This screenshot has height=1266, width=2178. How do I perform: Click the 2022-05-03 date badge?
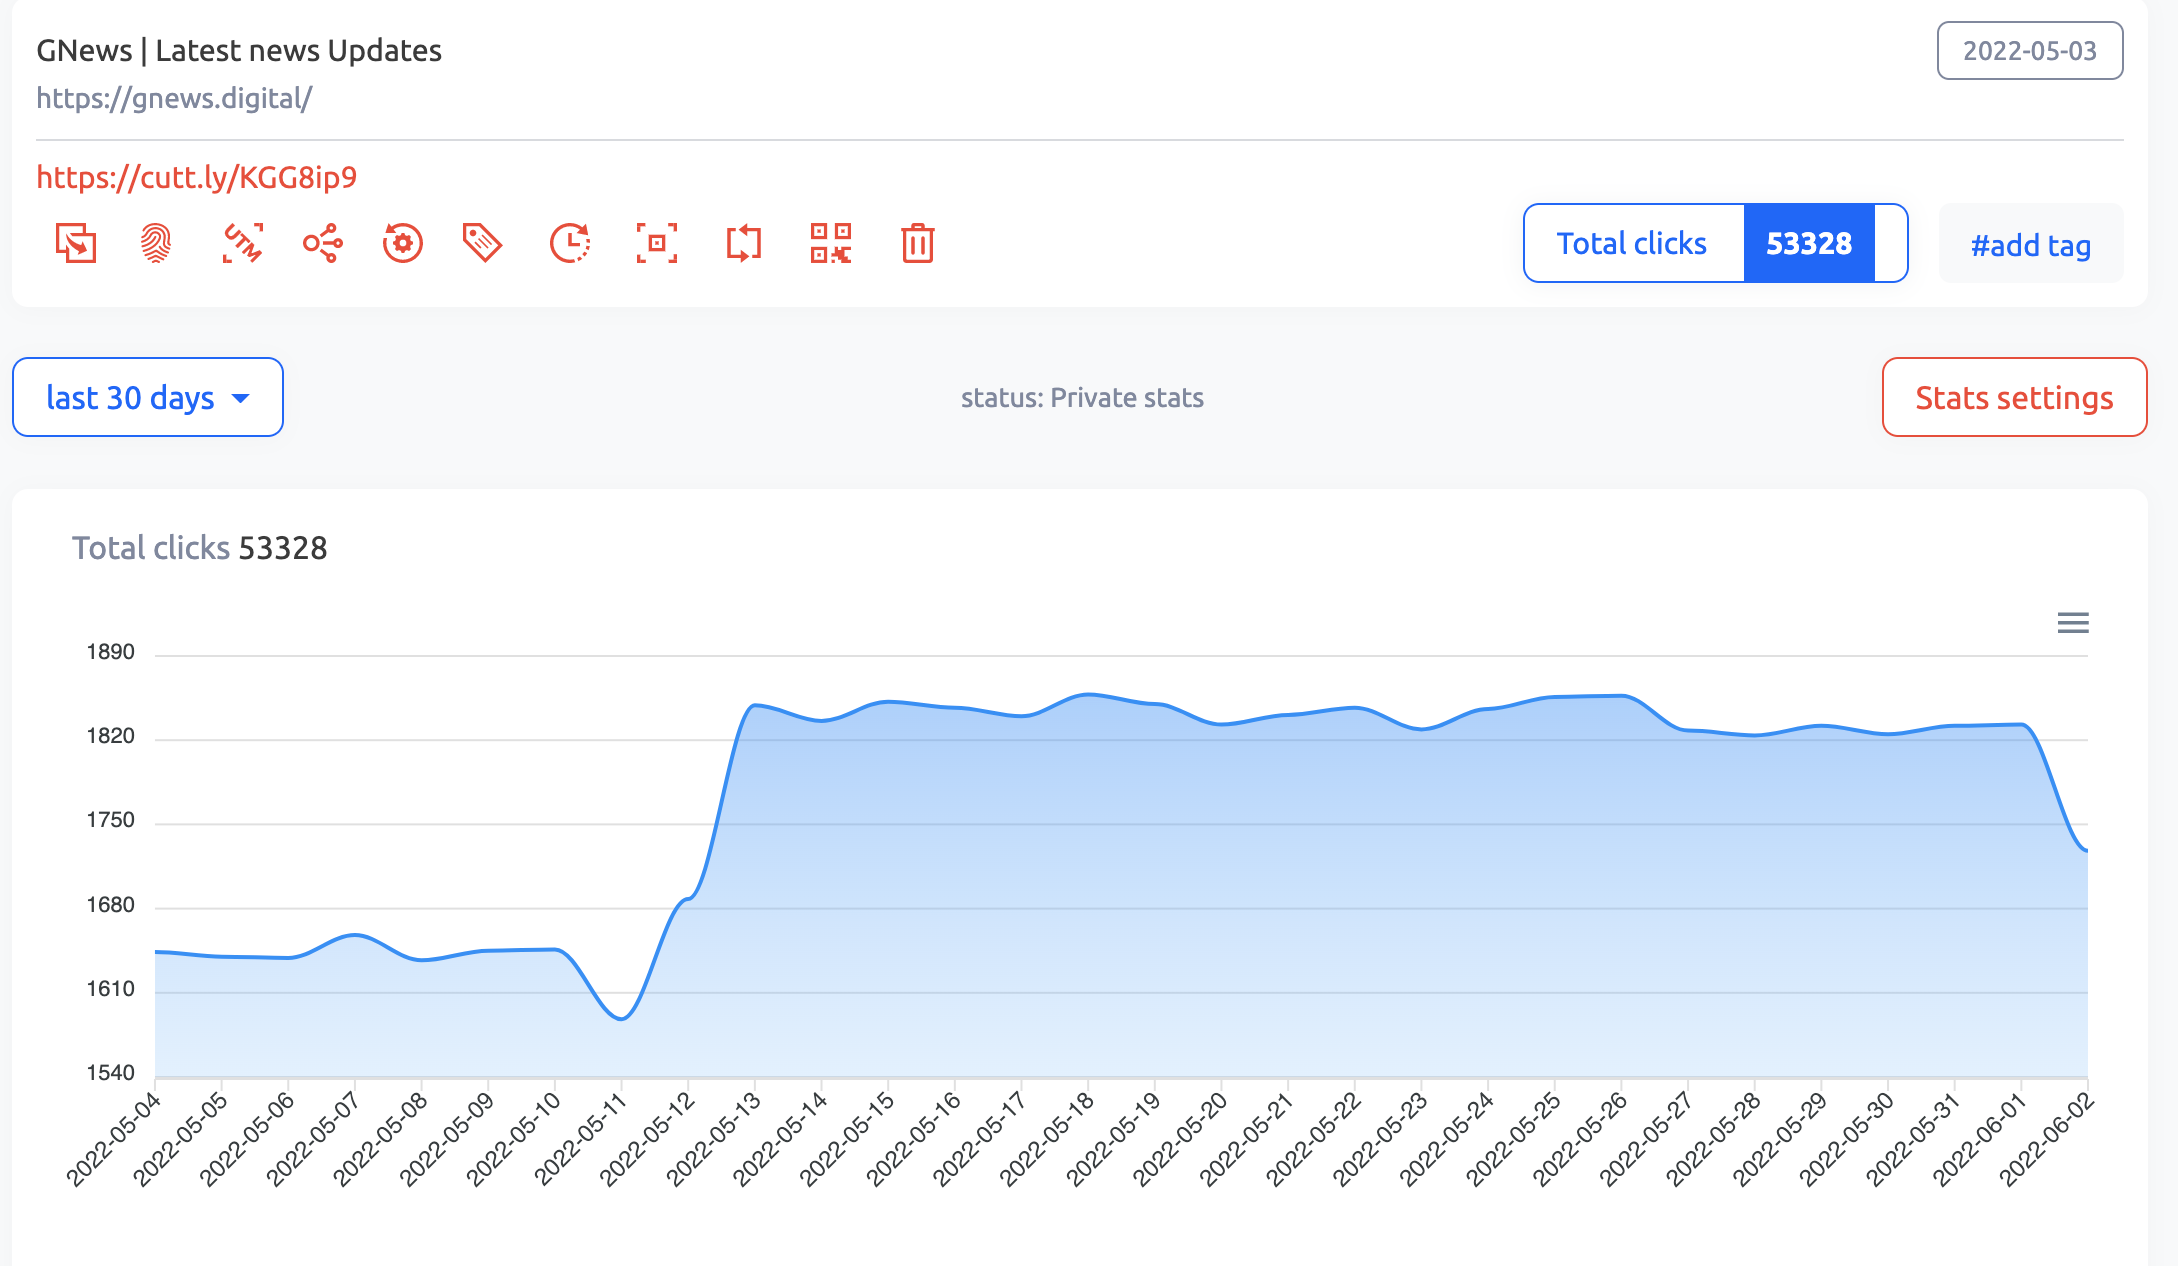click(x=2029, y=51)
